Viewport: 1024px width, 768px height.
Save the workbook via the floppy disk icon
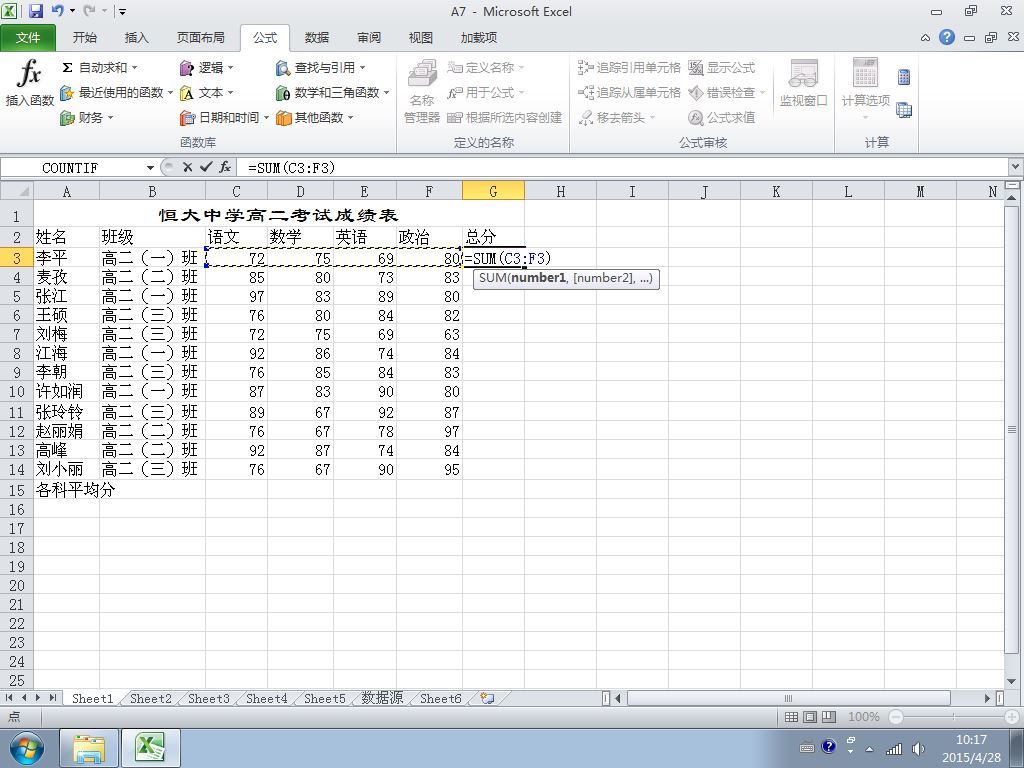[x=35, y=11]
